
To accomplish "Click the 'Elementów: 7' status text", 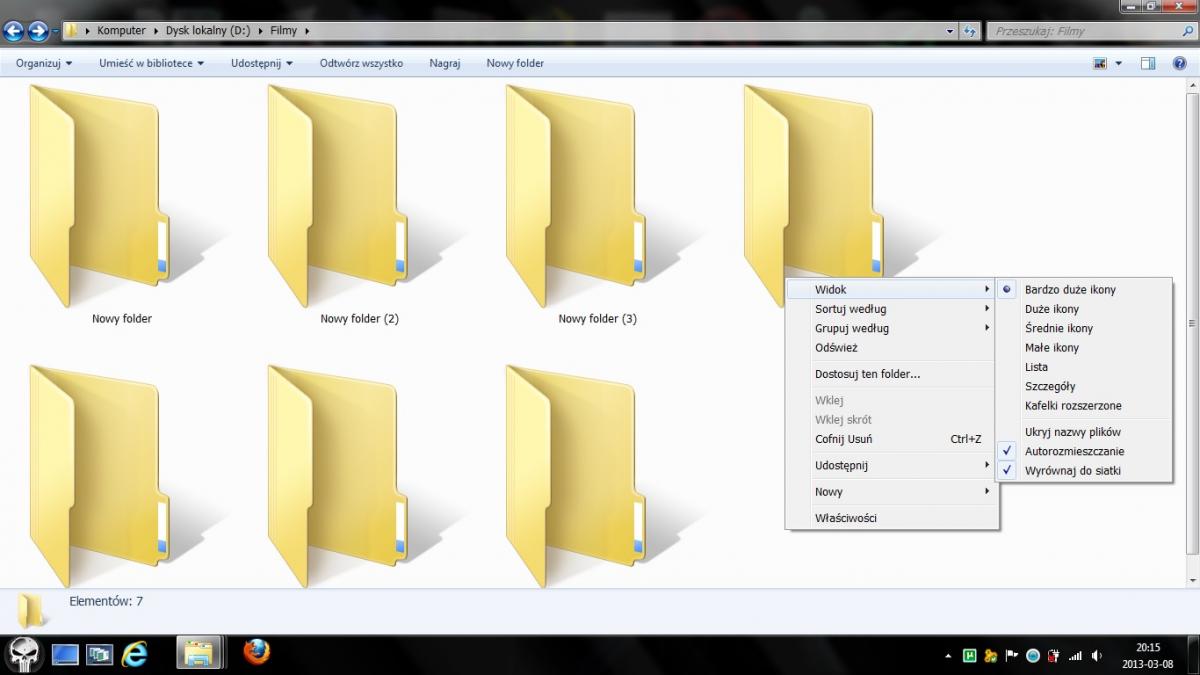I will click(x=106, y=601).
